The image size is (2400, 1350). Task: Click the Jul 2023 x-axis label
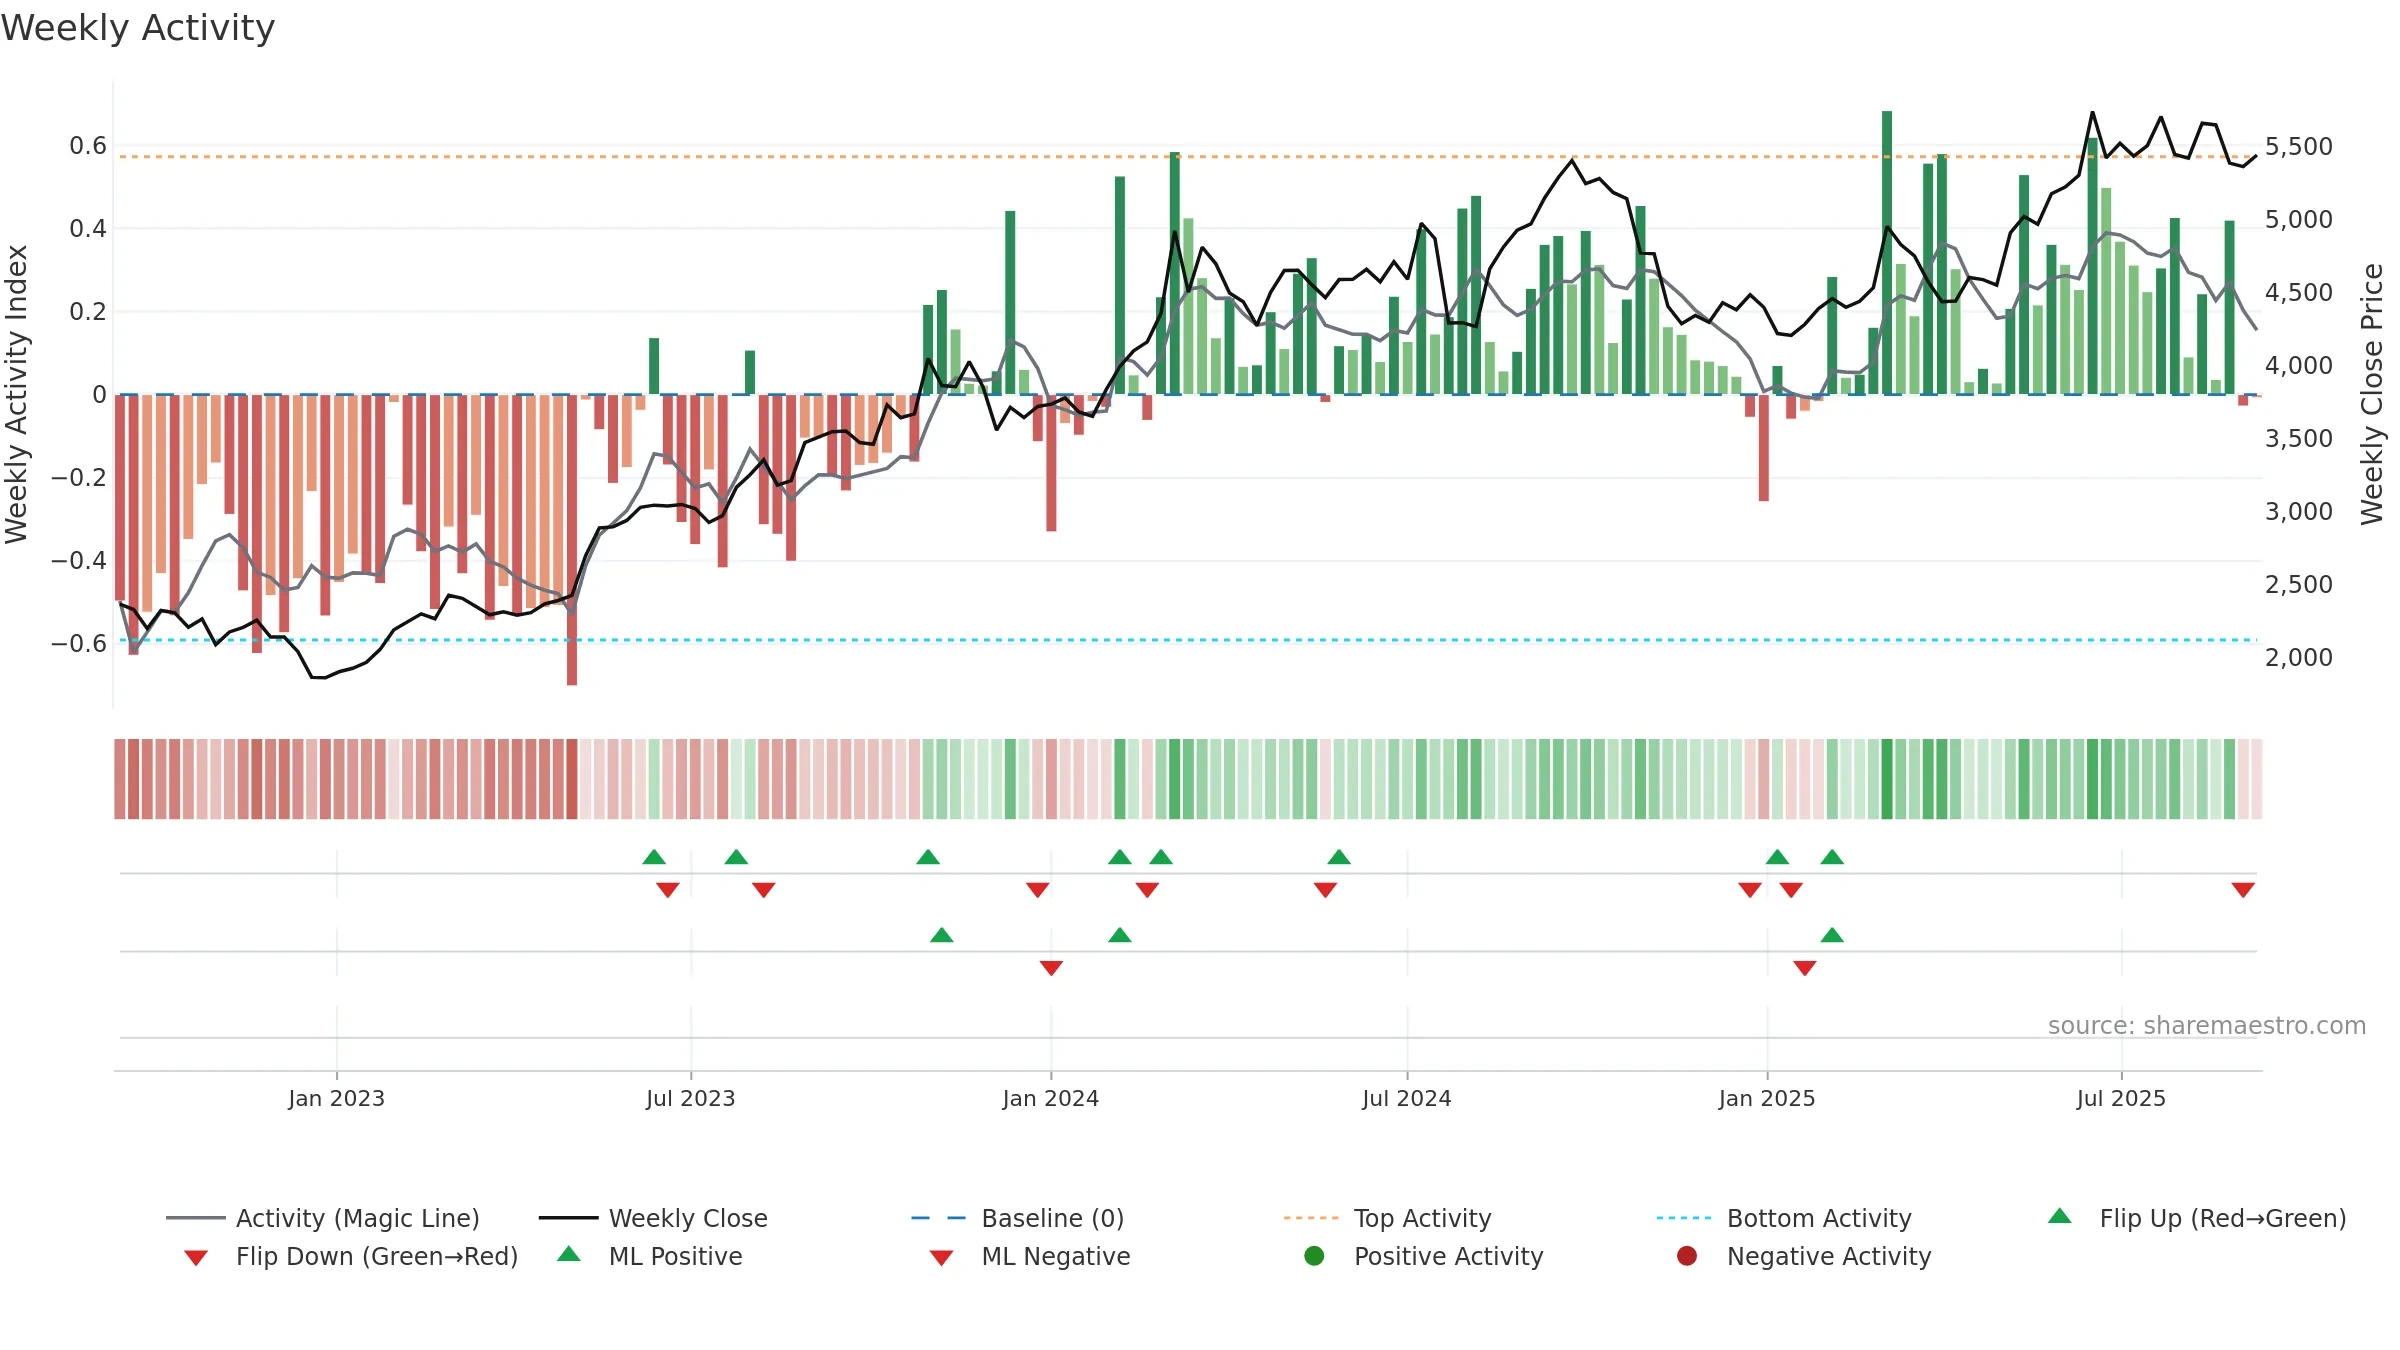pyautogui.click(x=690, y=1098)
